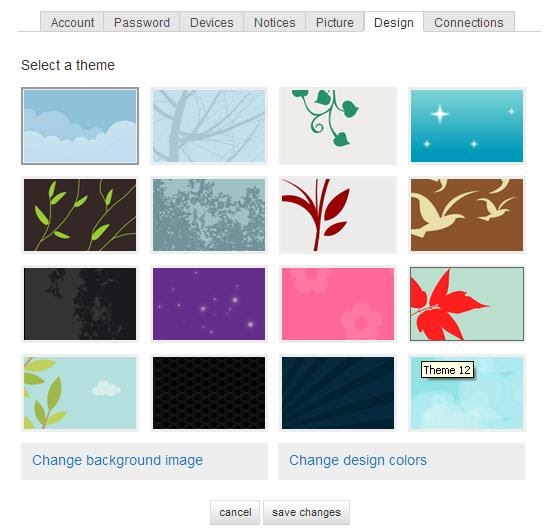This screenshot has width=548, height=531.
Task: Select the teal sparkling stars theme
Action: [x=467, y=126]
